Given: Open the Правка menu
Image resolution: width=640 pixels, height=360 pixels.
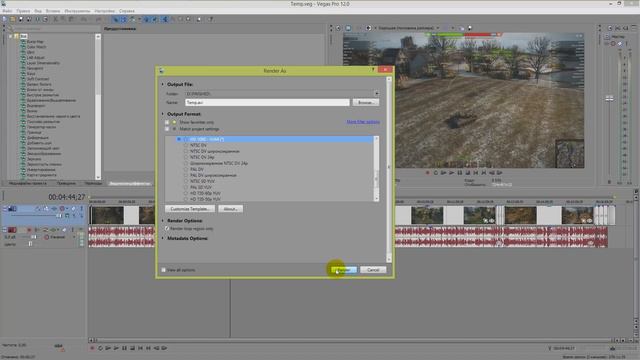Looking at the screenshot, I should tap(23, 11).
